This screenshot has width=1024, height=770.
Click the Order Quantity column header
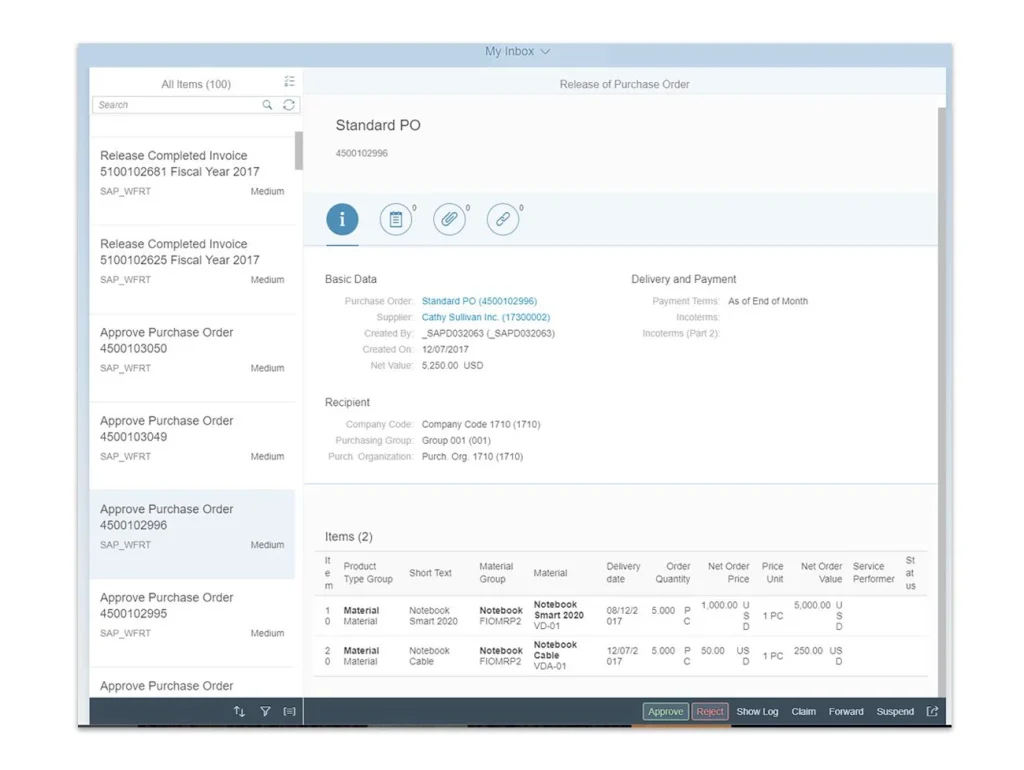point(673,573)
